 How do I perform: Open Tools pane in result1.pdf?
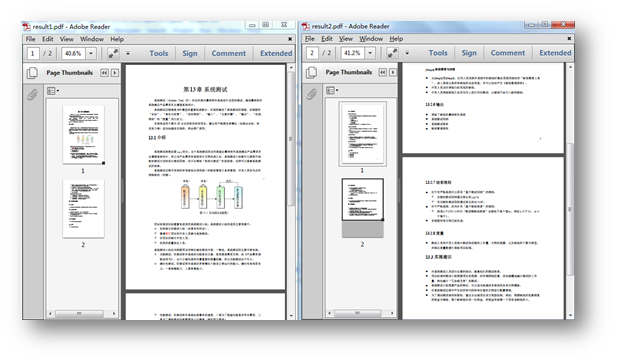[x=159, y=54]
